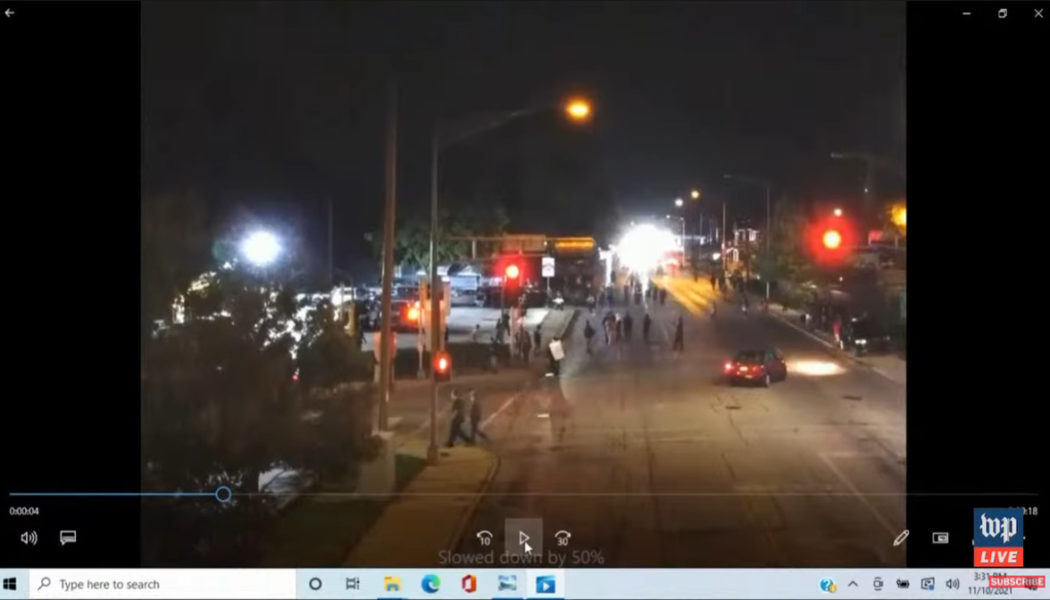Open mini view with the picture-in-picture icon
The width and height of the screenshot is (1050, 600).
click(941, 537)
